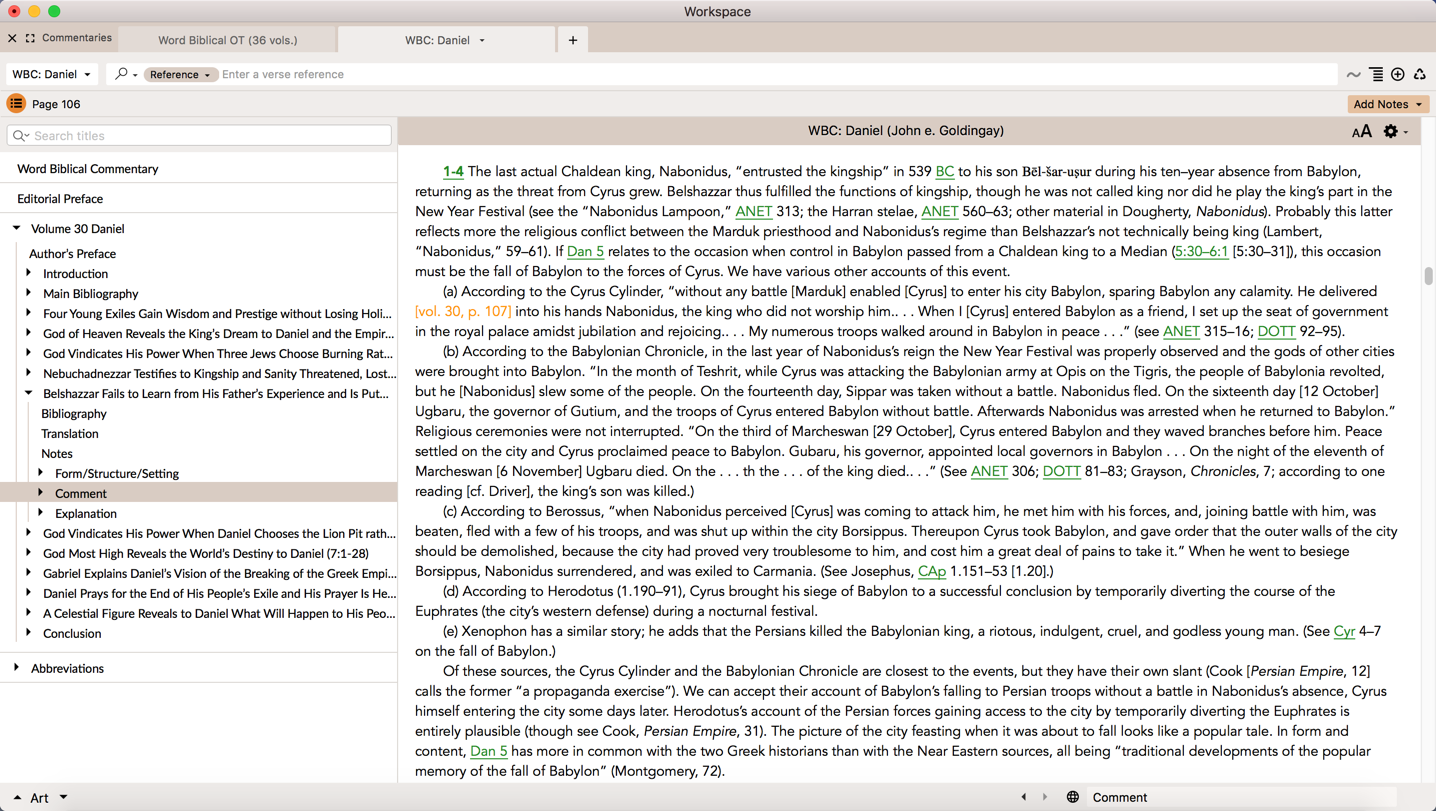Expand the selected Comment tree node

coord(41,493)
